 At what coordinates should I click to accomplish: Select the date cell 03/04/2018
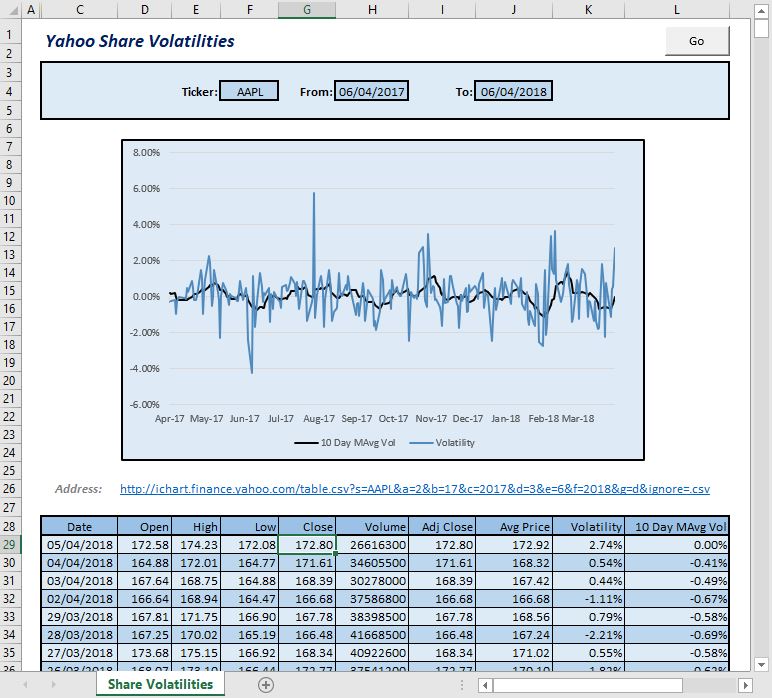coord(79,581)
